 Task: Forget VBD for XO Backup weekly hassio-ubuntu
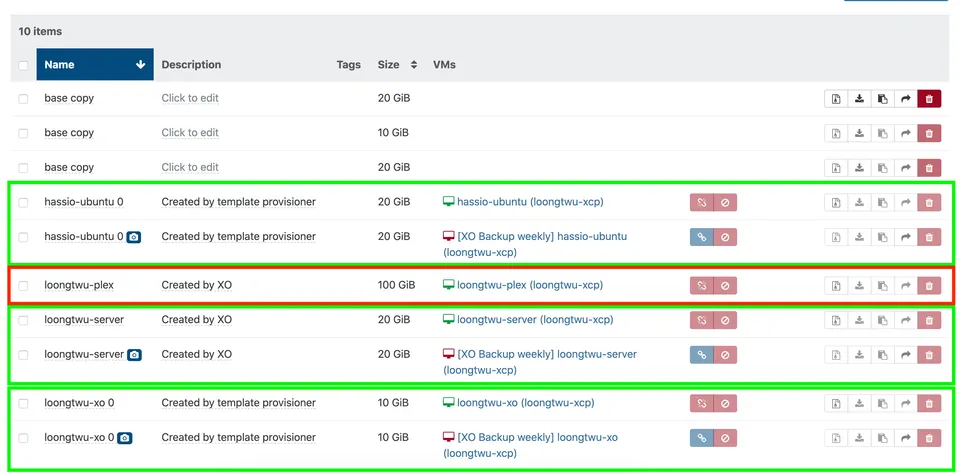pos(725,237)
